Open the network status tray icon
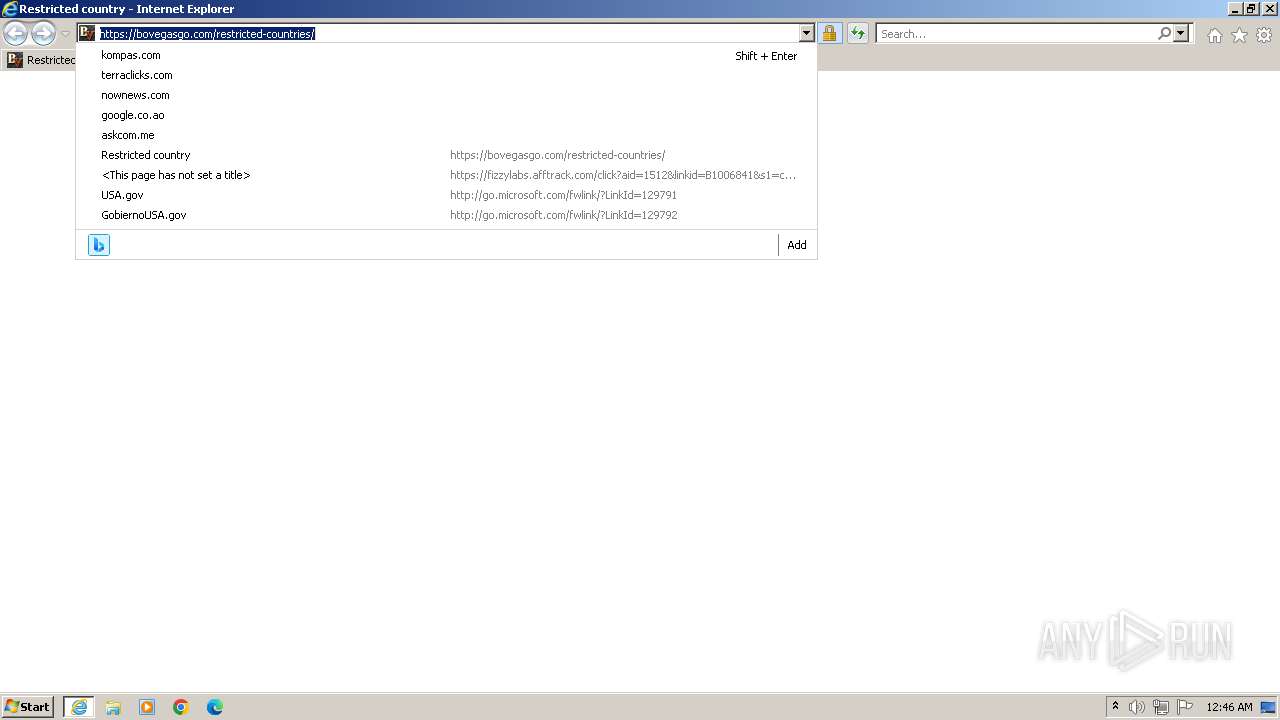 (1161, 707)
